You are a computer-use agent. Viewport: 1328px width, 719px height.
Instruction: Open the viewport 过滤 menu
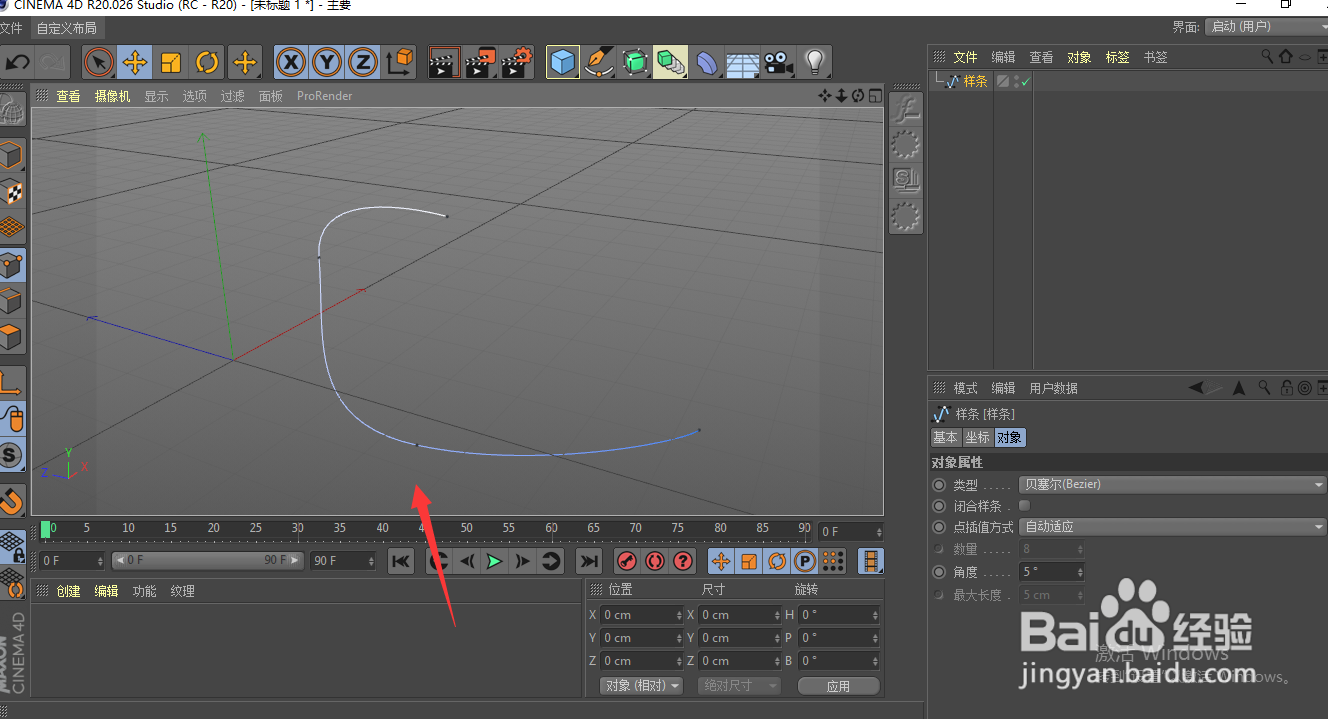coord(232,96)
